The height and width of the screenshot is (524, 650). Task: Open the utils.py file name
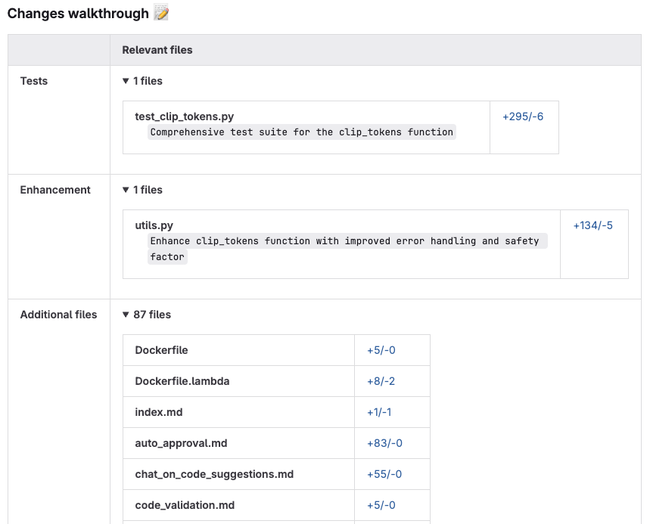pyautogui.click(x=154, y=226)
